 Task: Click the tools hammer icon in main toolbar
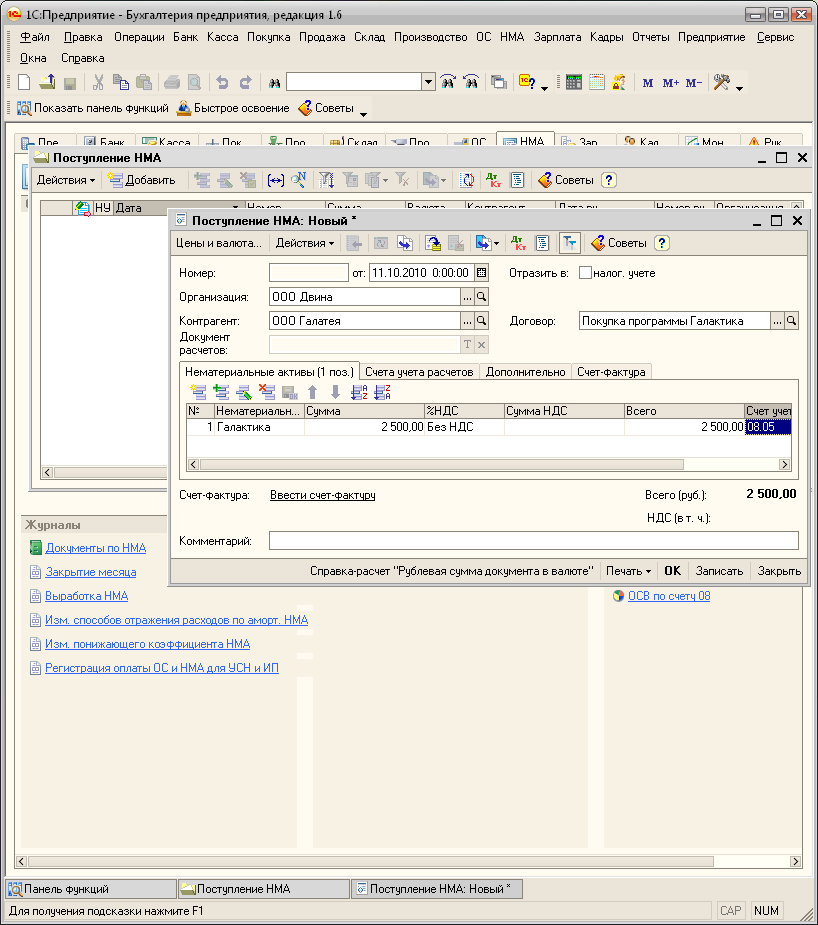721,83
